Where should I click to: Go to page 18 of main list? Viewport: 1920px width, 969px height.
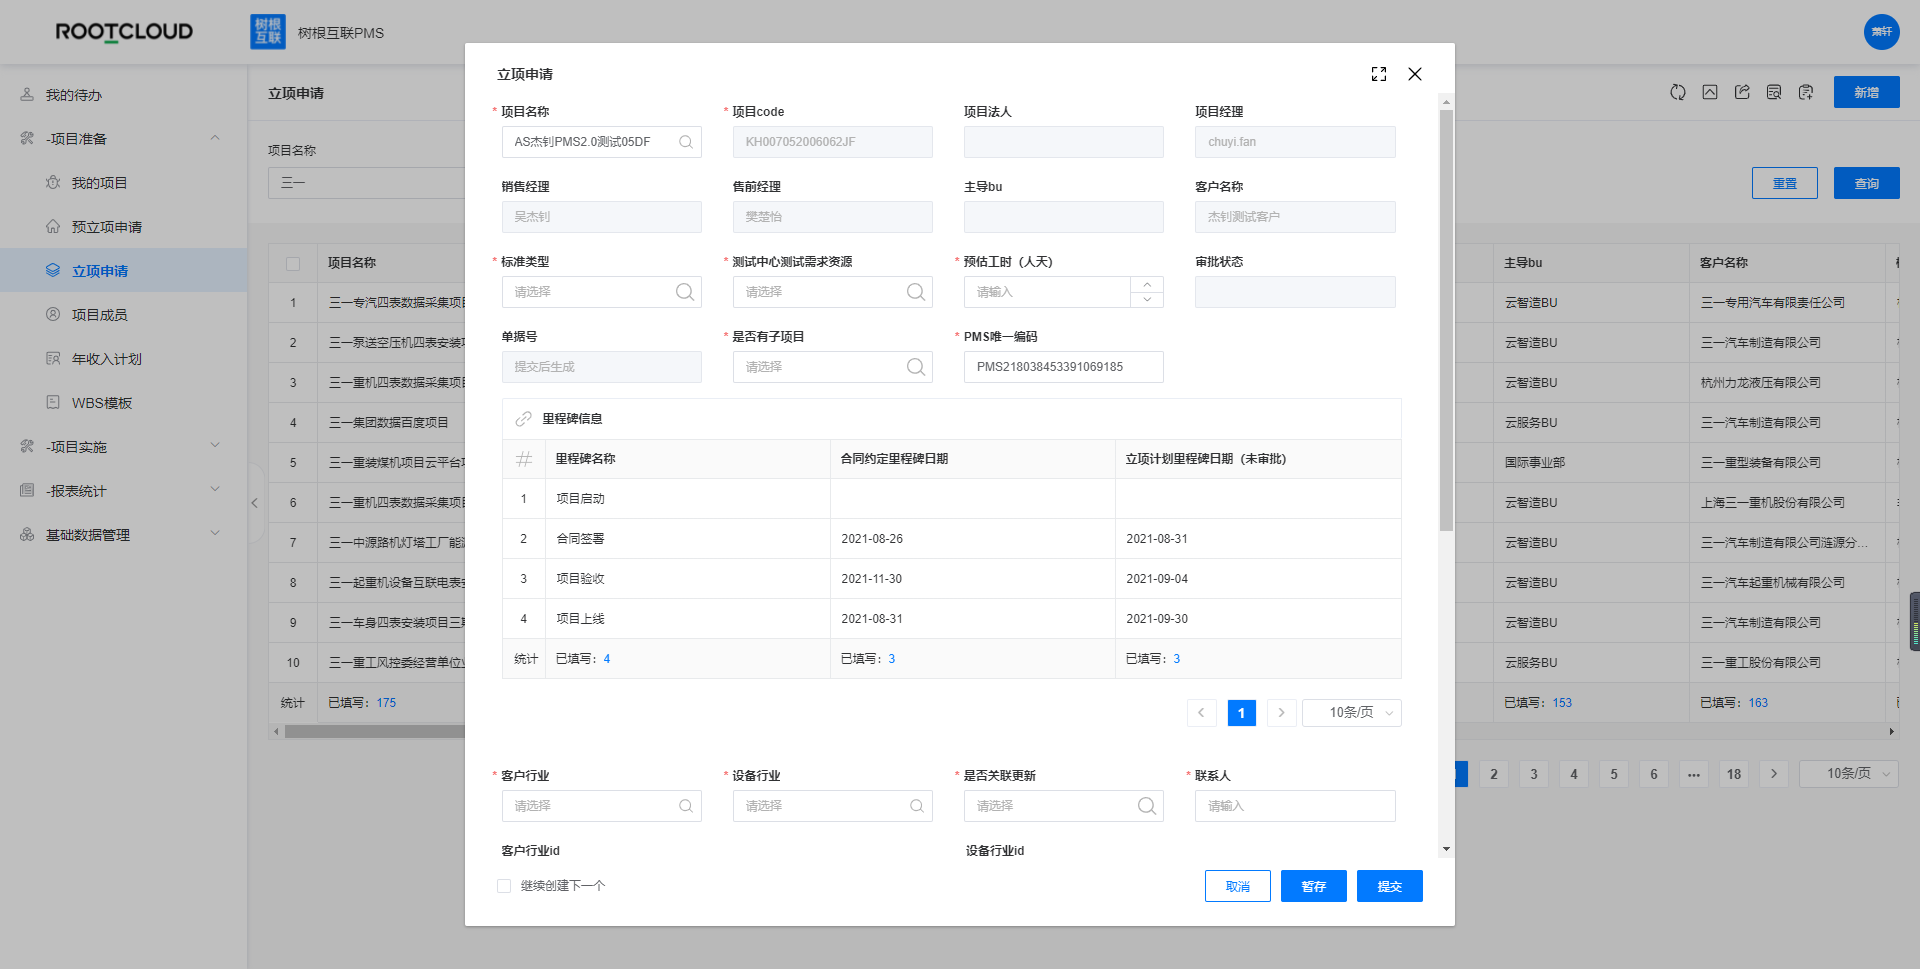click(x=1734, y=774)
